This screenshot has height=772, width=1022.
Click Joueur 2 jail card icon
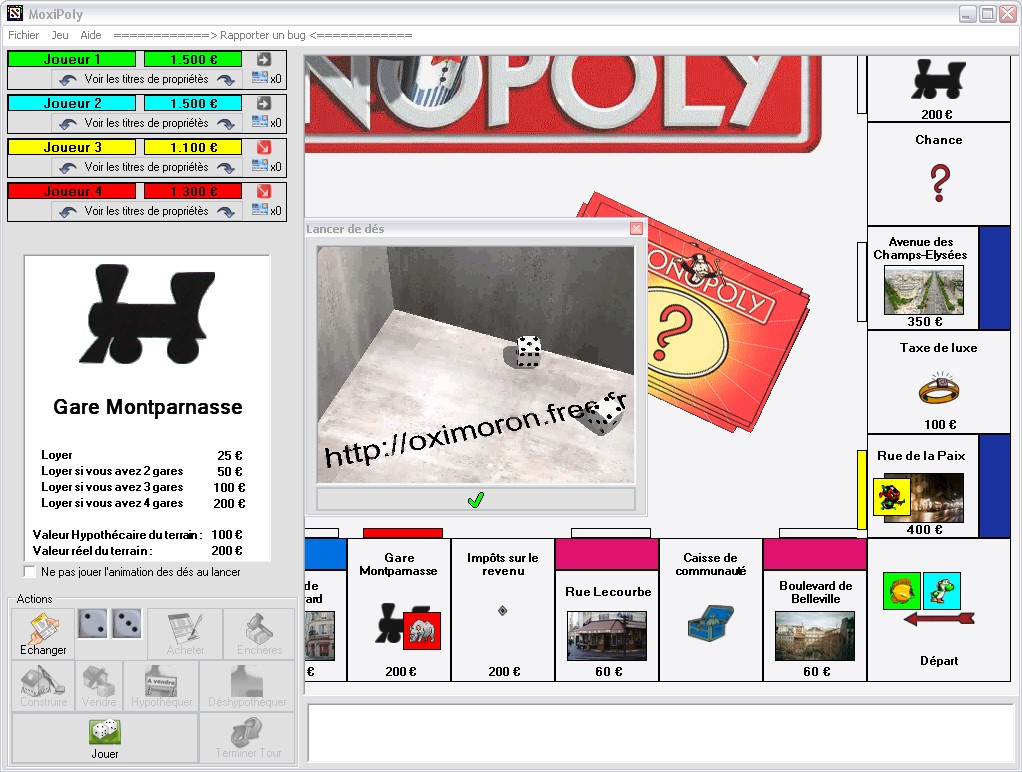point(260,122)
